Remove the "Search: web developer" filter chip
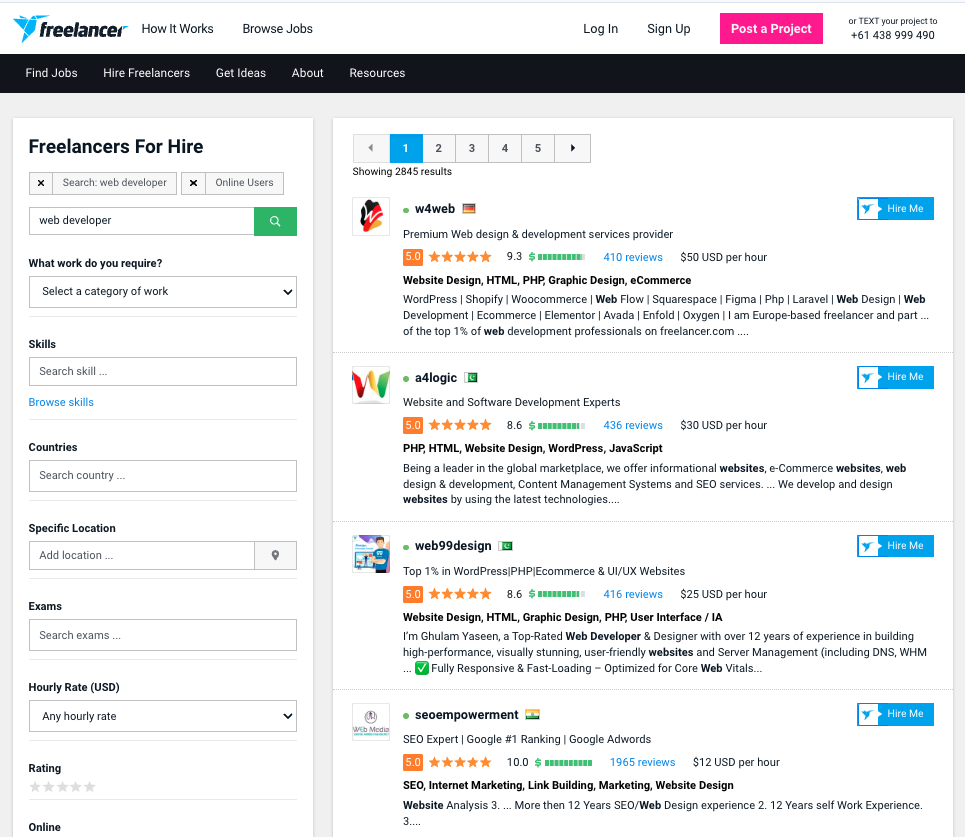965x837 pixels. [x=40, y=183]
